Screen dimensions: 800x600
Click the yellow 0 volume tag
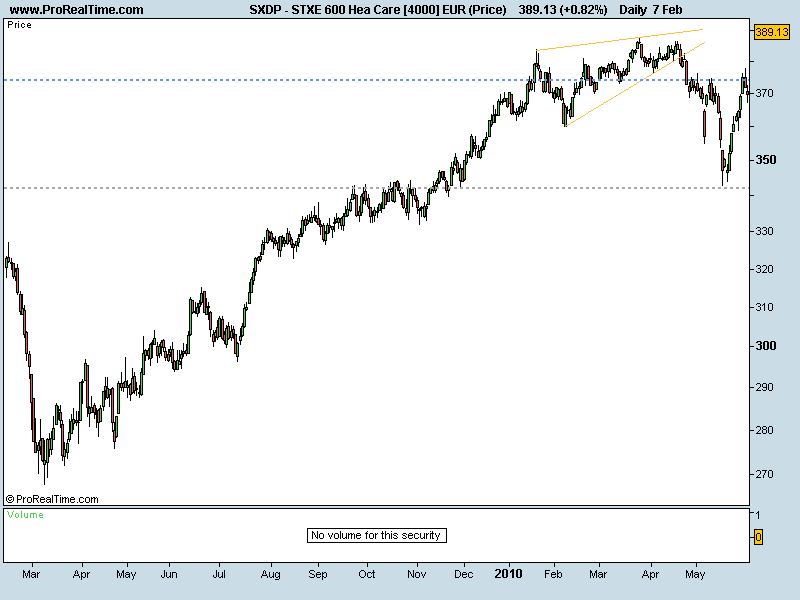tap(758, 537)
